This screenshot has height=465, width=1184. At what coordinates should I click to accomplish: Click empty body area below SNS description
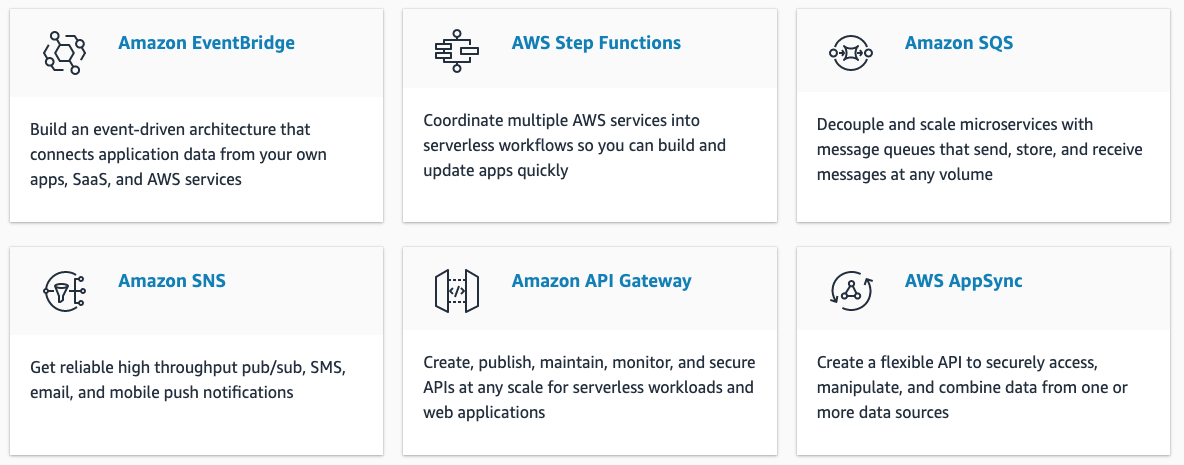click(196, 429)
